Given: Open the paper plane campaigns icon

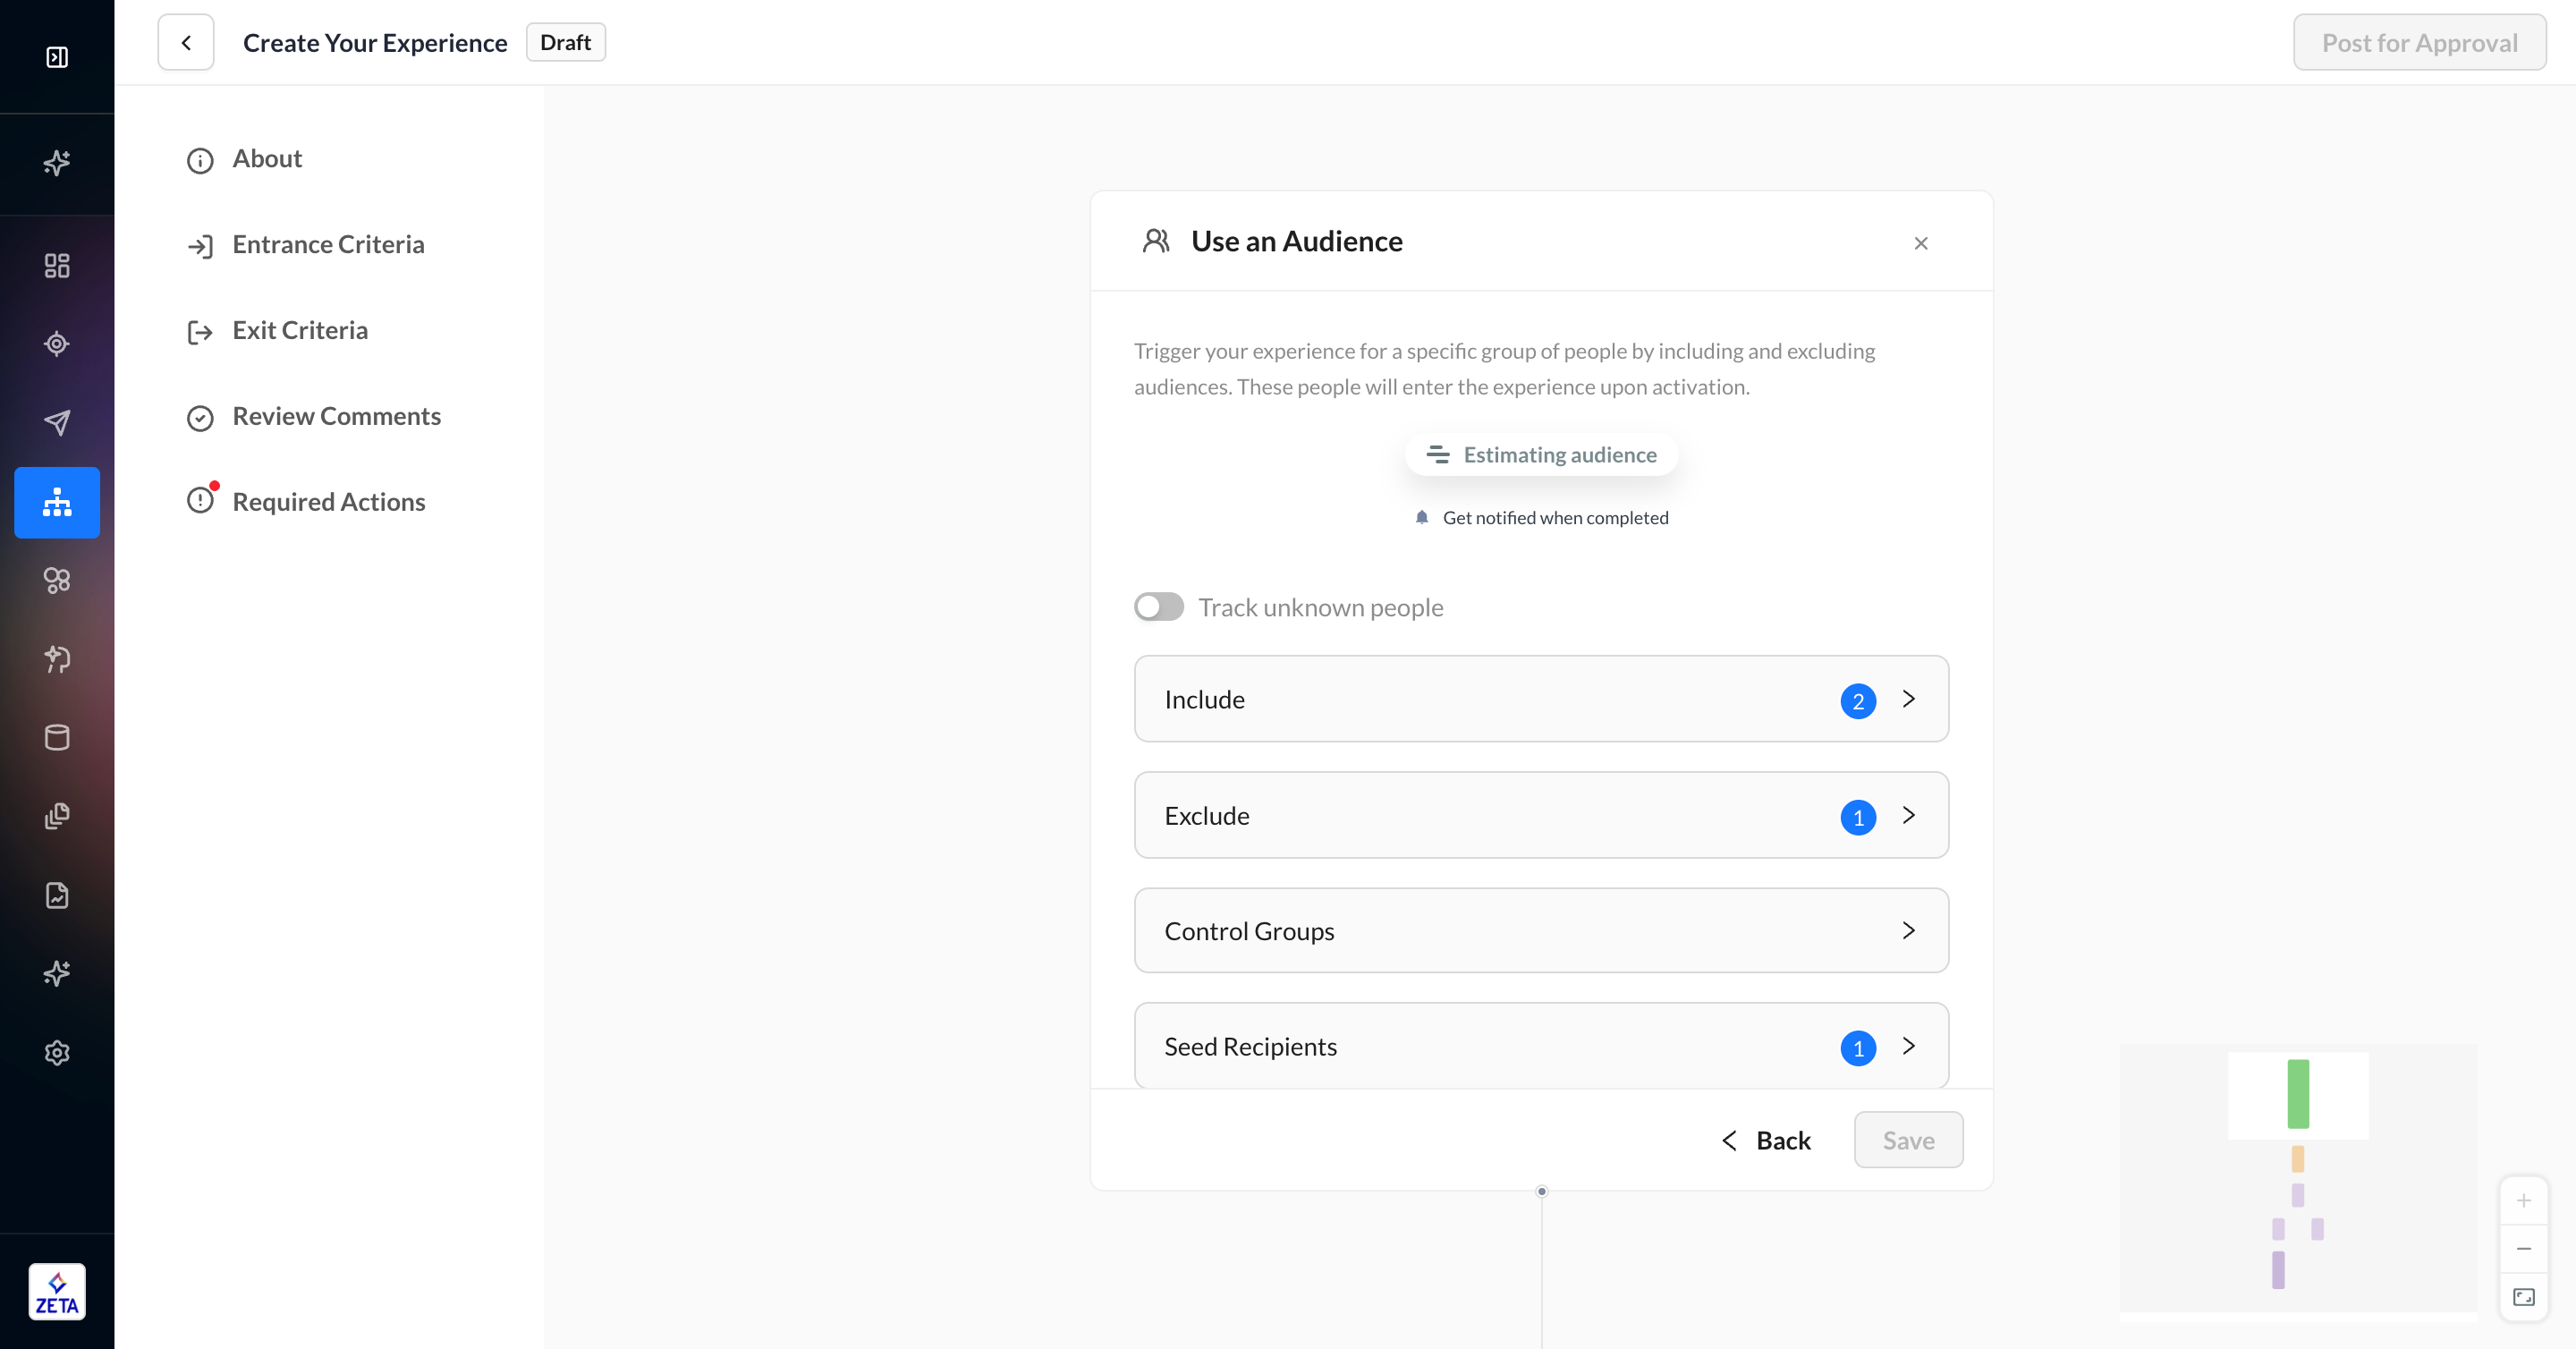Looking at the screenshot, I should (x=57, y=422).
